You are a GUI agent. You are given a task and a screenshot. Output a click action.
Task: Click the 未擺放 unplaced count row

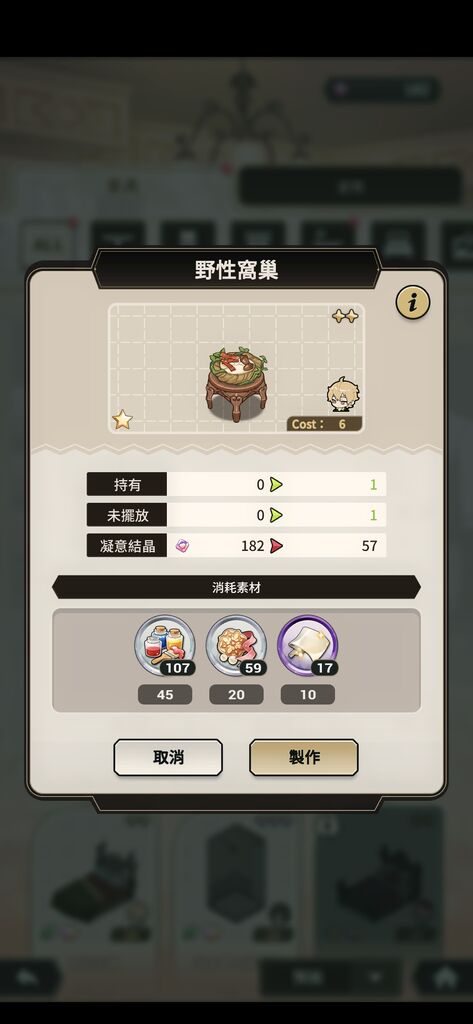click(236, 515)
